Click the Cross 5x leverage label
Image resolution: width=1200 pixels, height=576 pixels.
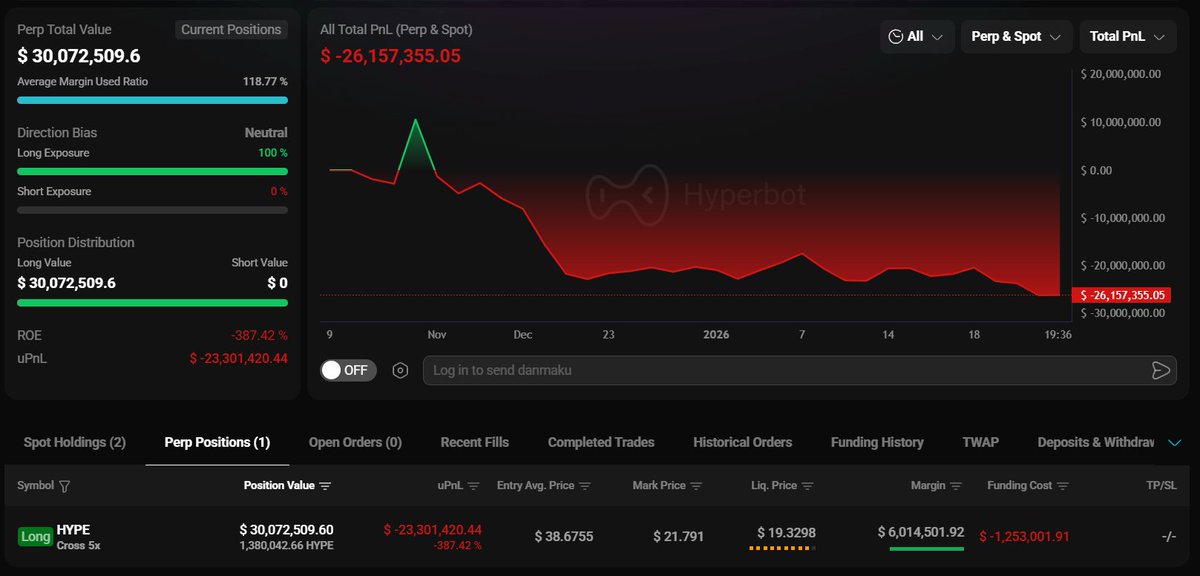click(x=78, y=546)
